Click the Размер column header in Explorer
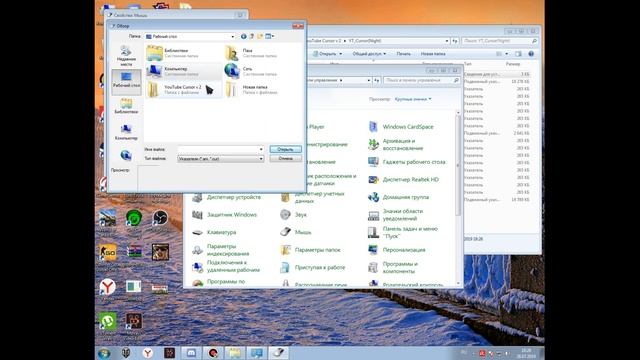Image resolution: width=640 pixels, height=360 pixels. [513, 64]
